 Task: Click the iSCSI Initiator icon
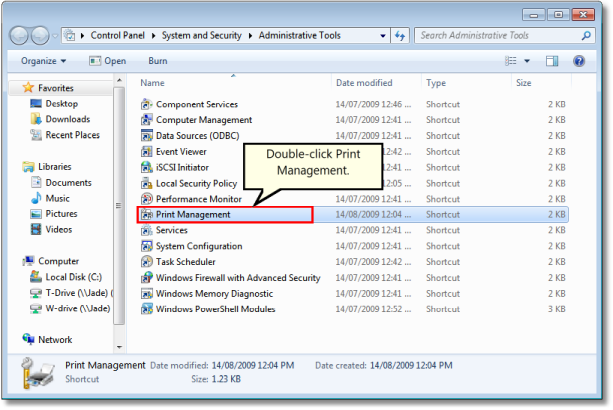147,167
